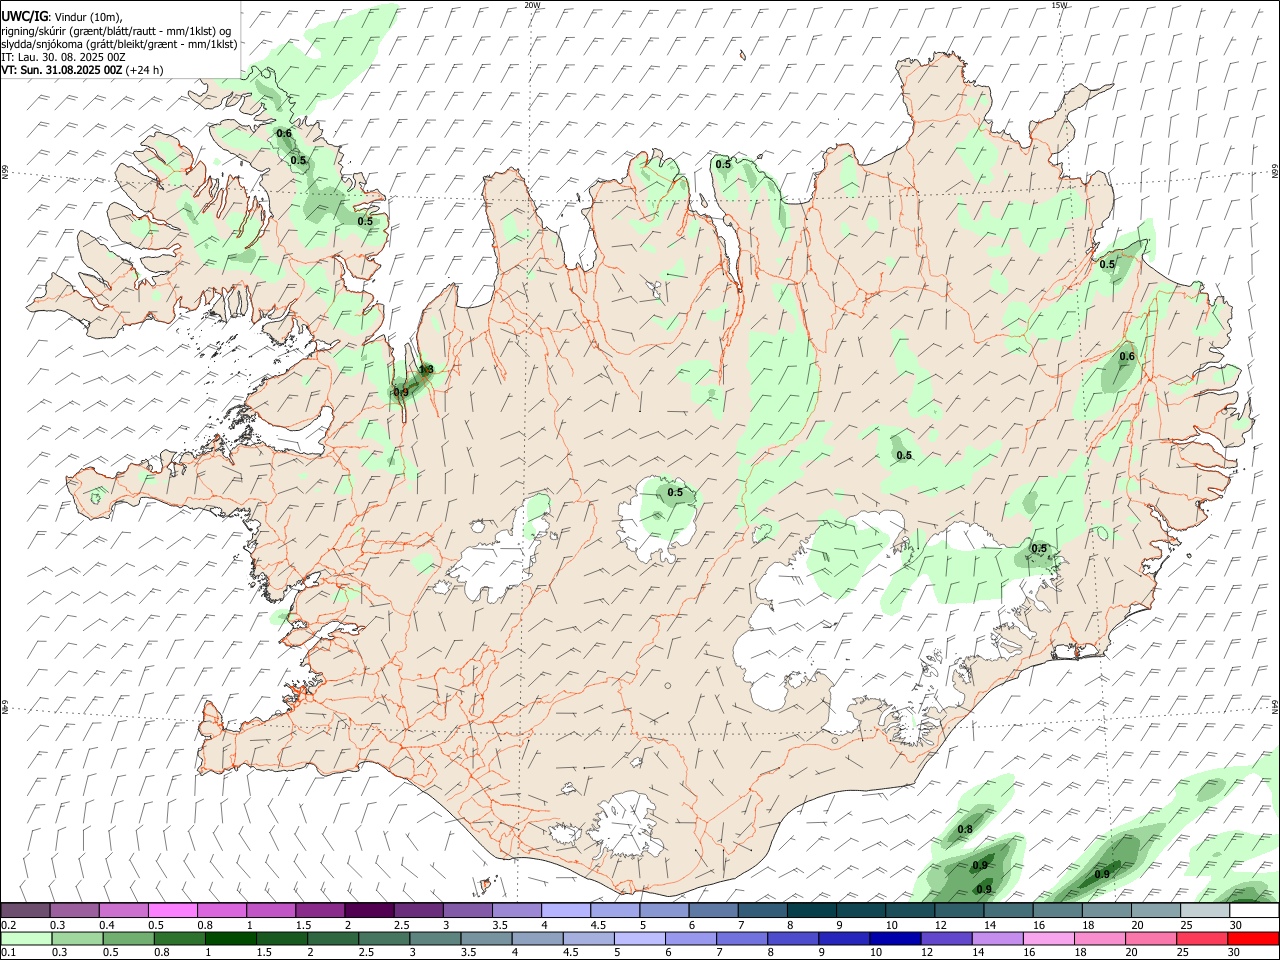The height and width of the screenshot is (960, 1280).
Task: Click the '0.2' label on the upper scale
Action: coord(8,925)
